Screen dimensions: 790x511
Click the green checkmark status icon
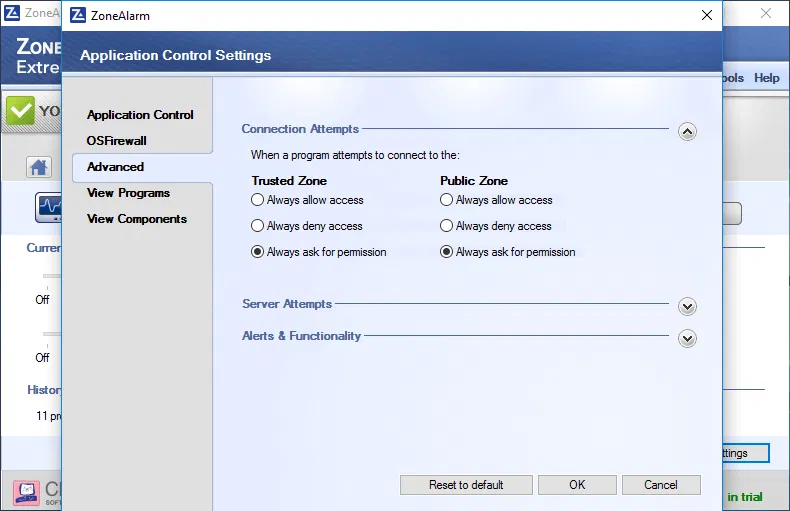tap(20, 111)
